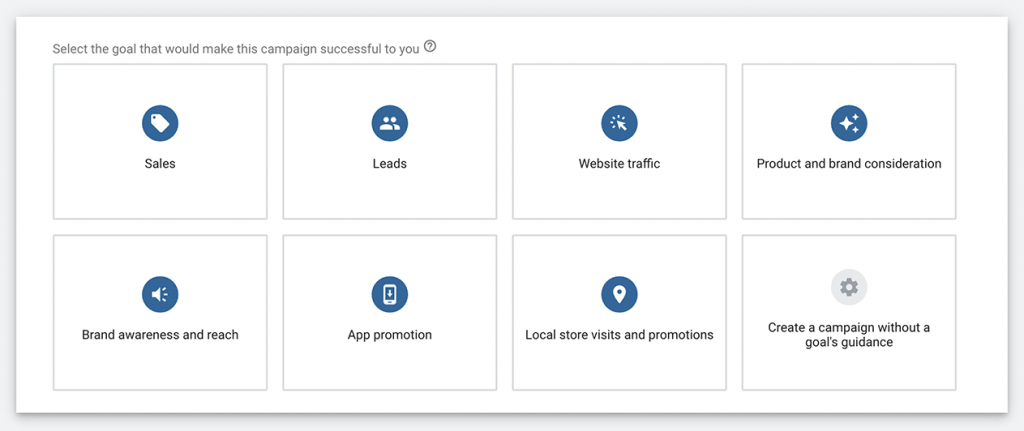The height and width of the screenshot is (431, 1024).
Task: Click the location pin Local store icon
Action: pyautogui.click(x=619, y=295)
